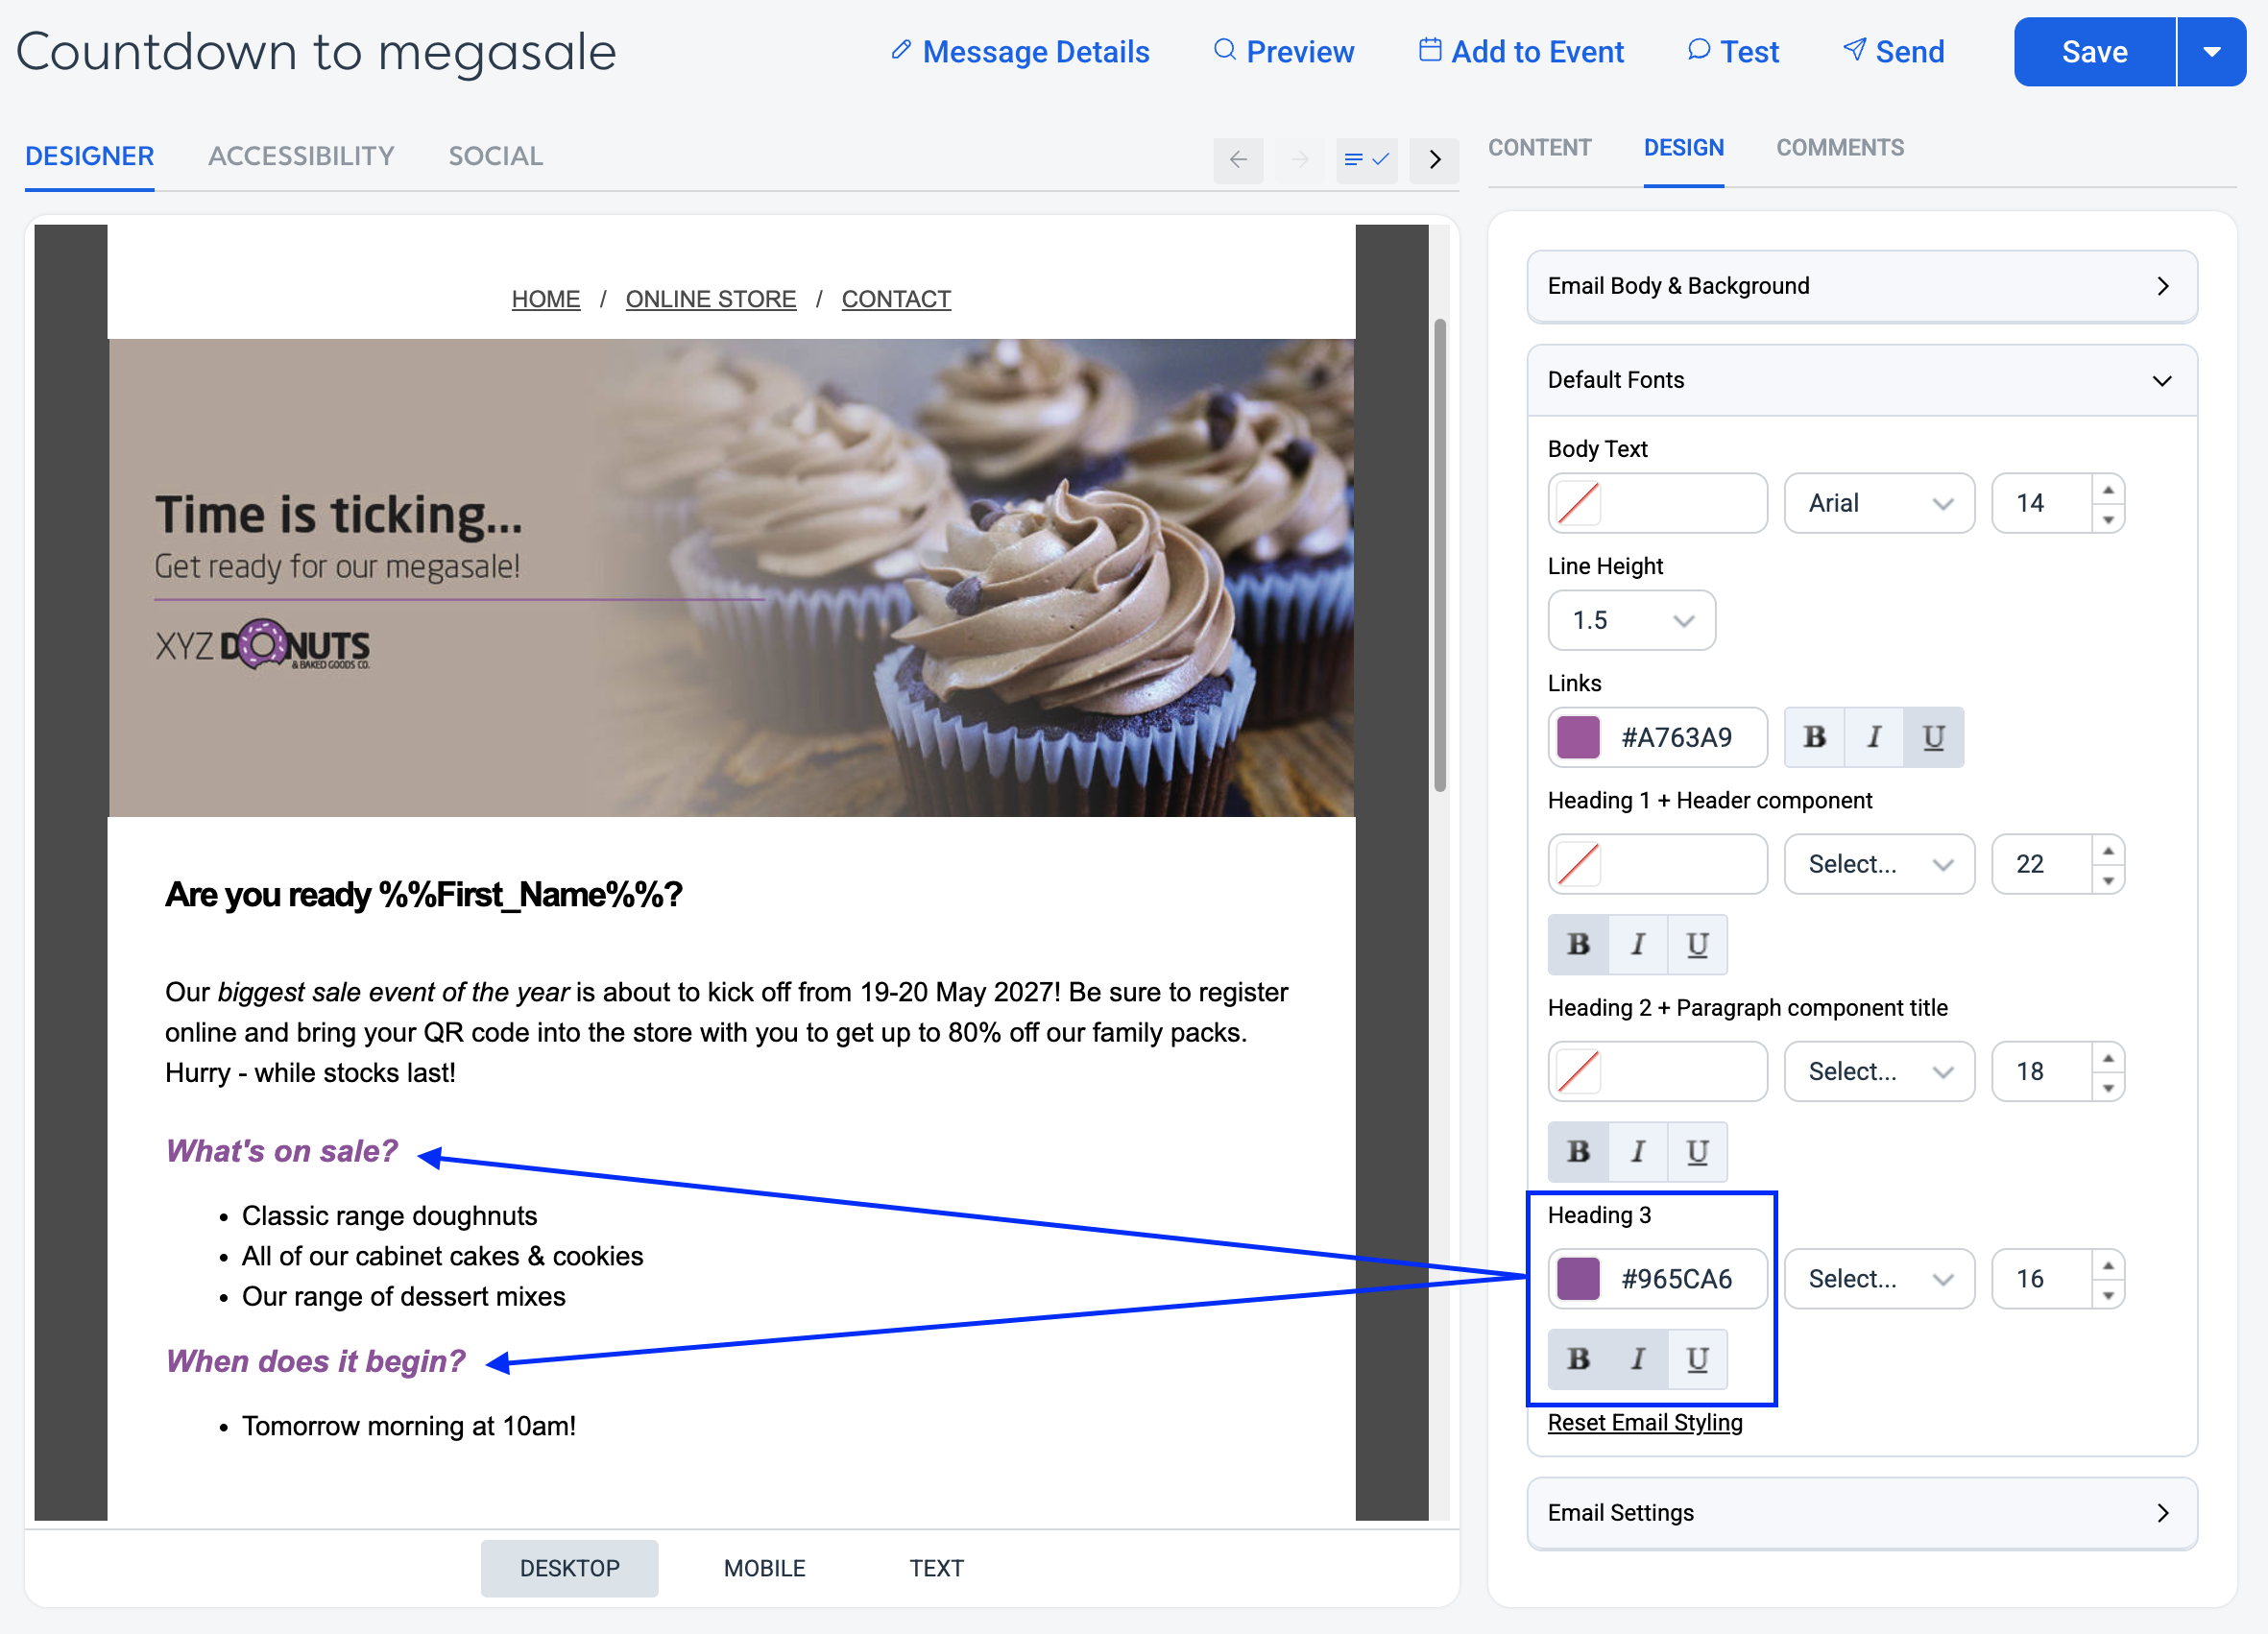2268x1634 pixels.
Task: Click the Save button
Action: 2094,52
